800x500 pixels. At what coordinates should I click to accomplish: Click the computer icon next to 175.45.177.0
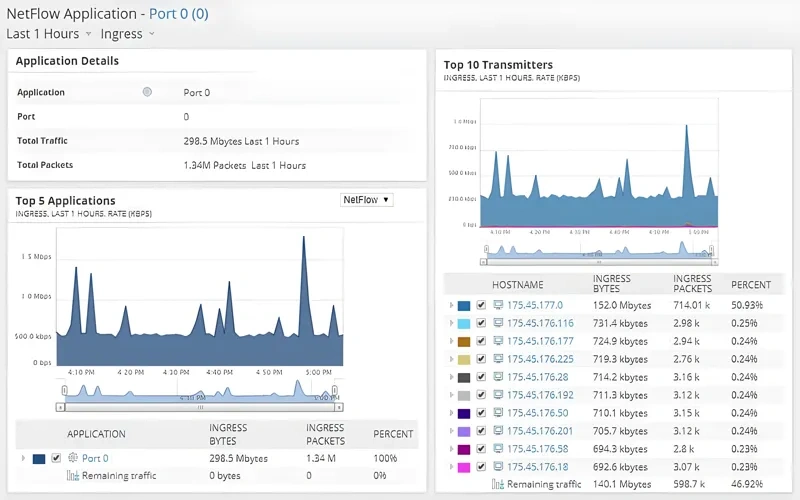[498, 305]
